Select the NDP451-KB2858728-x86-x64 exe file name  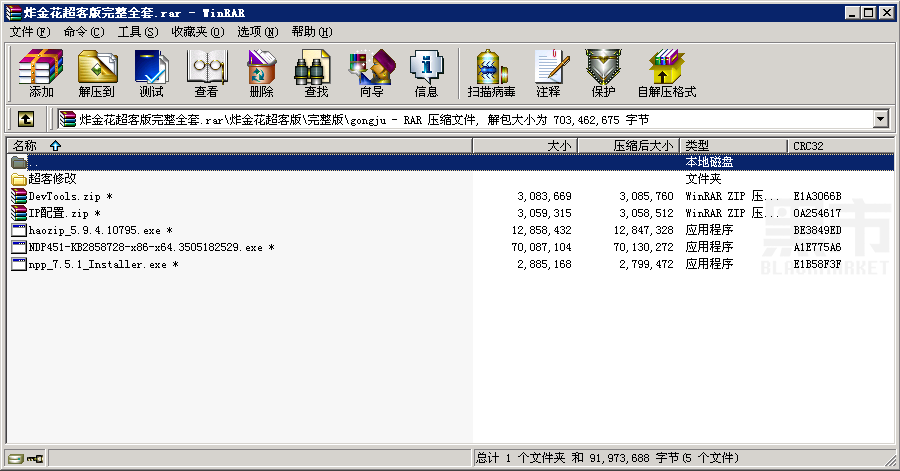[151, 247]
